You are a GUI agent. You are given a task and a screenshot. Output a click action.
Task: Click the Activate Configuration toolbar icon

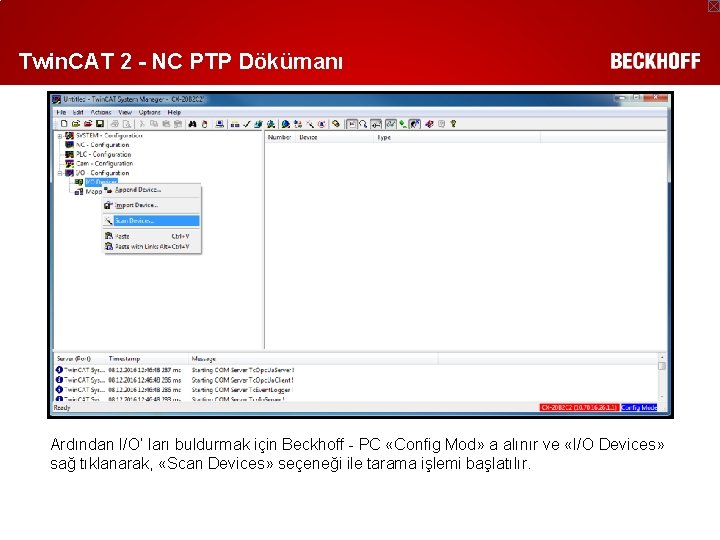click(x=259, y=124)
